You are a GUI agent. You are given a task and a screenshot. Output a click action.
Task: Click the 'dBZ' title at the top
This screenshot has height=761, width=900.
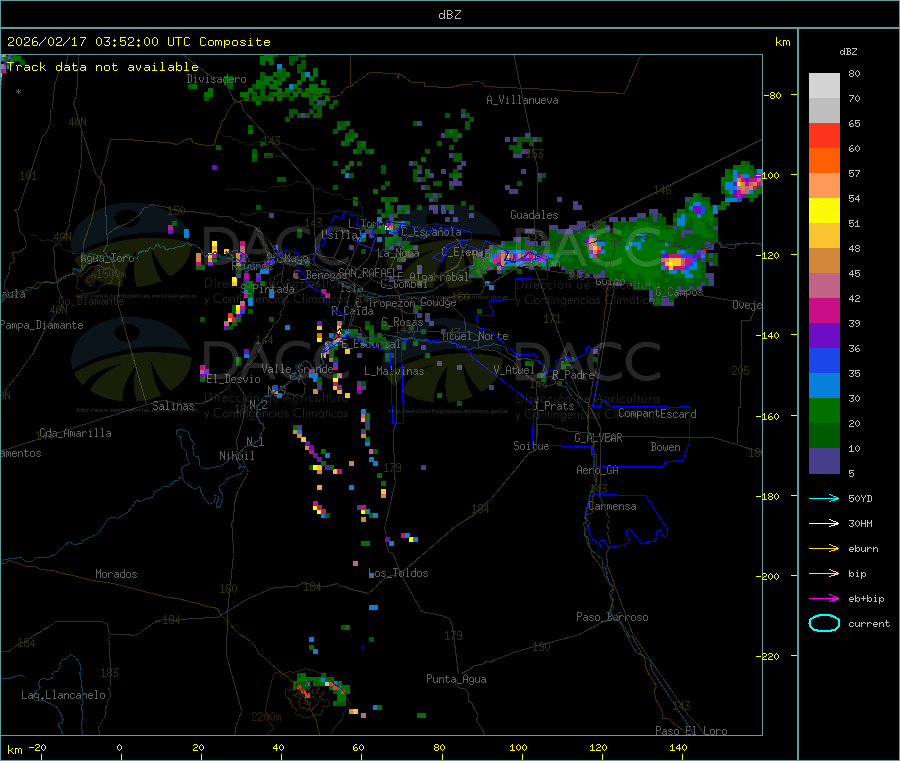pyautogui.click(x=449, y=14)
